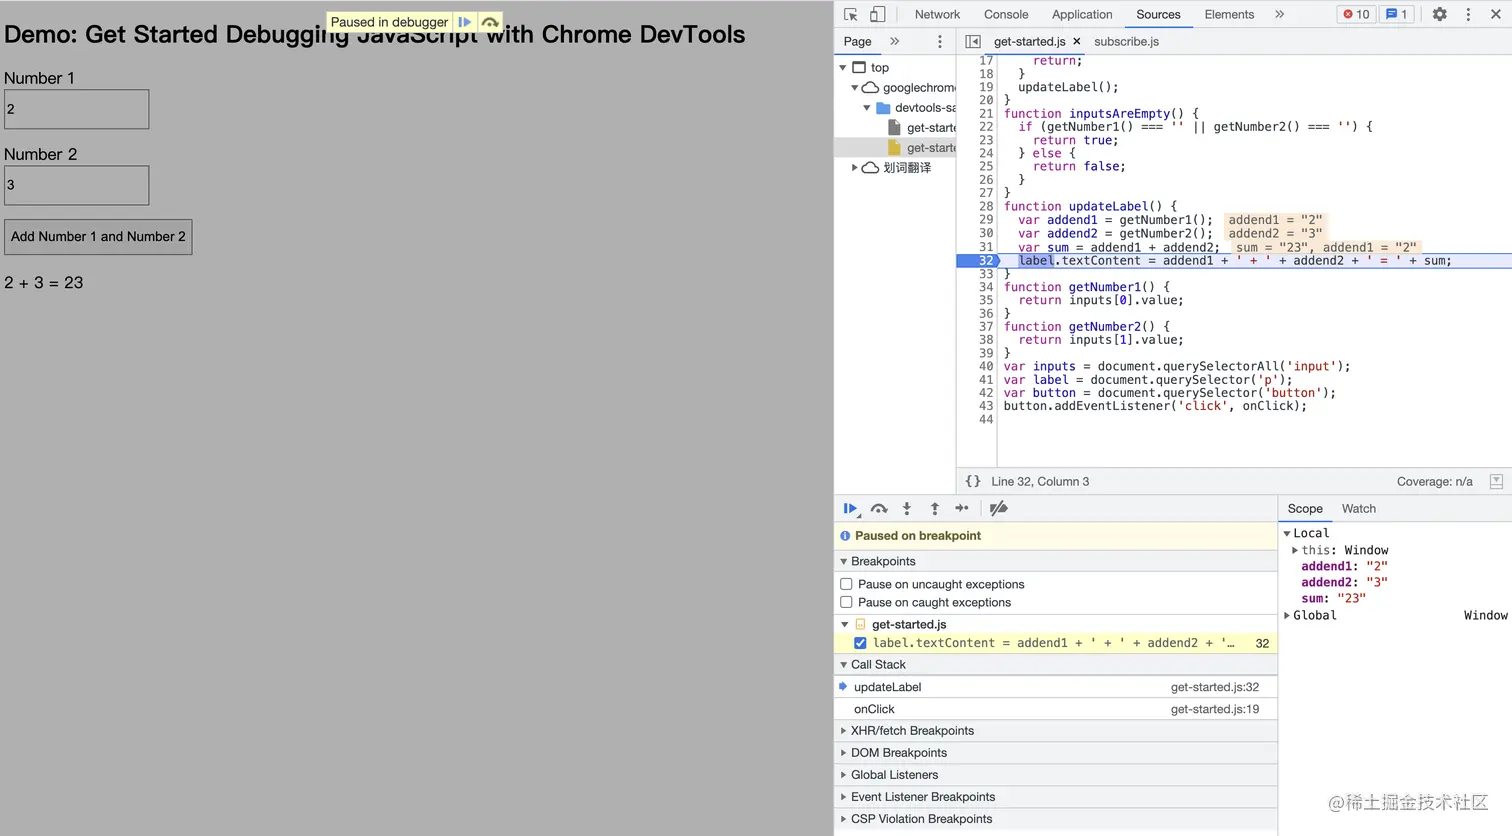Switch to the Watch tab
Screen dimensions: 1512x836
click(x=1358, y=508)
